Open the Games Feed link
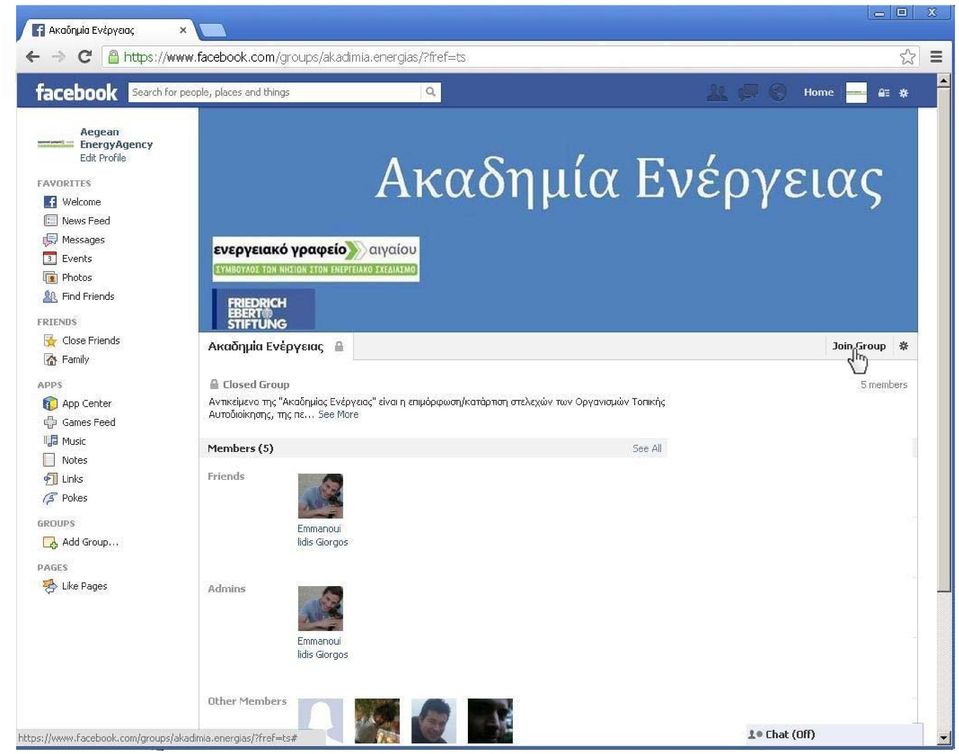Screen dimensions: 959x754 [x=89, y=423]
